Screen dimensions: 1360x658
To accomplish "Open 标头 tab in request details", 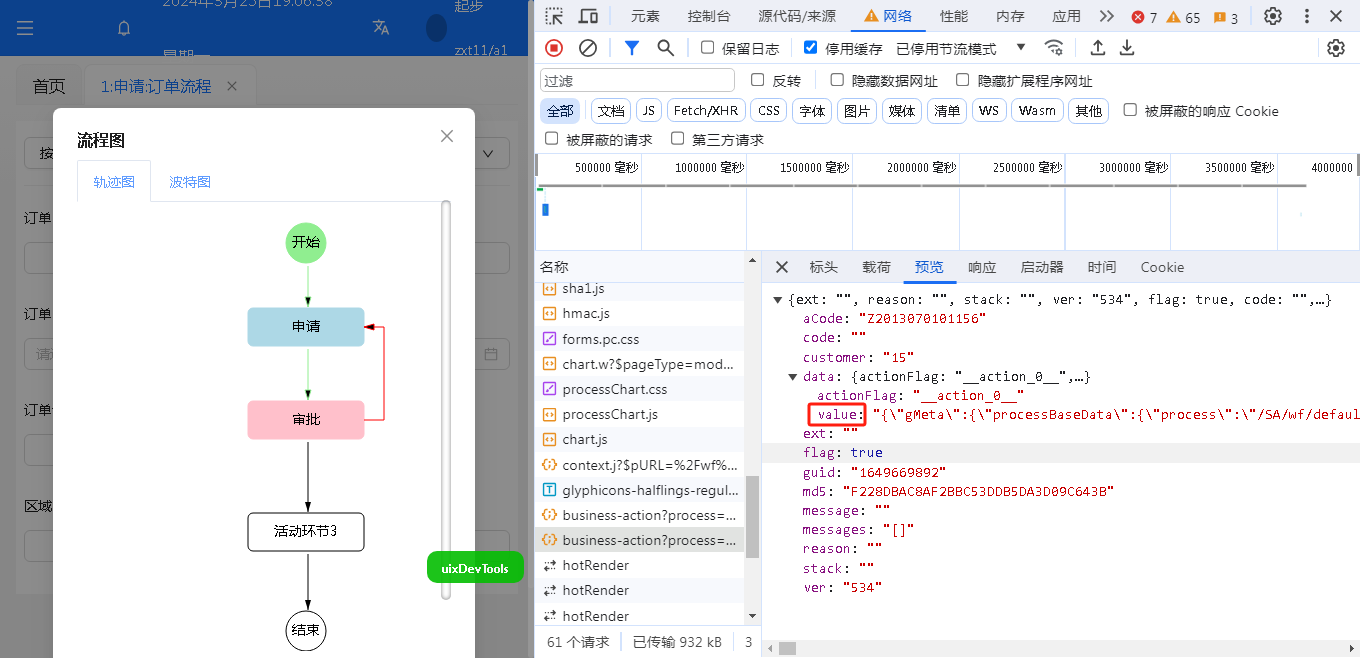I will 823,267.
